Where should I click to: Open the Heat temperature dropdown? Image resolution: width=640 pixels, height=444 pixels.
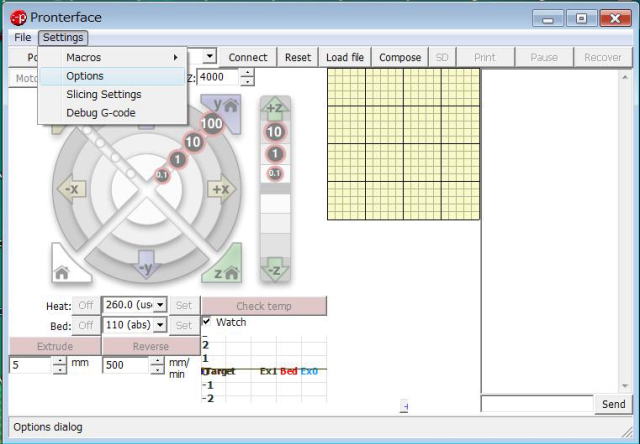160,304
